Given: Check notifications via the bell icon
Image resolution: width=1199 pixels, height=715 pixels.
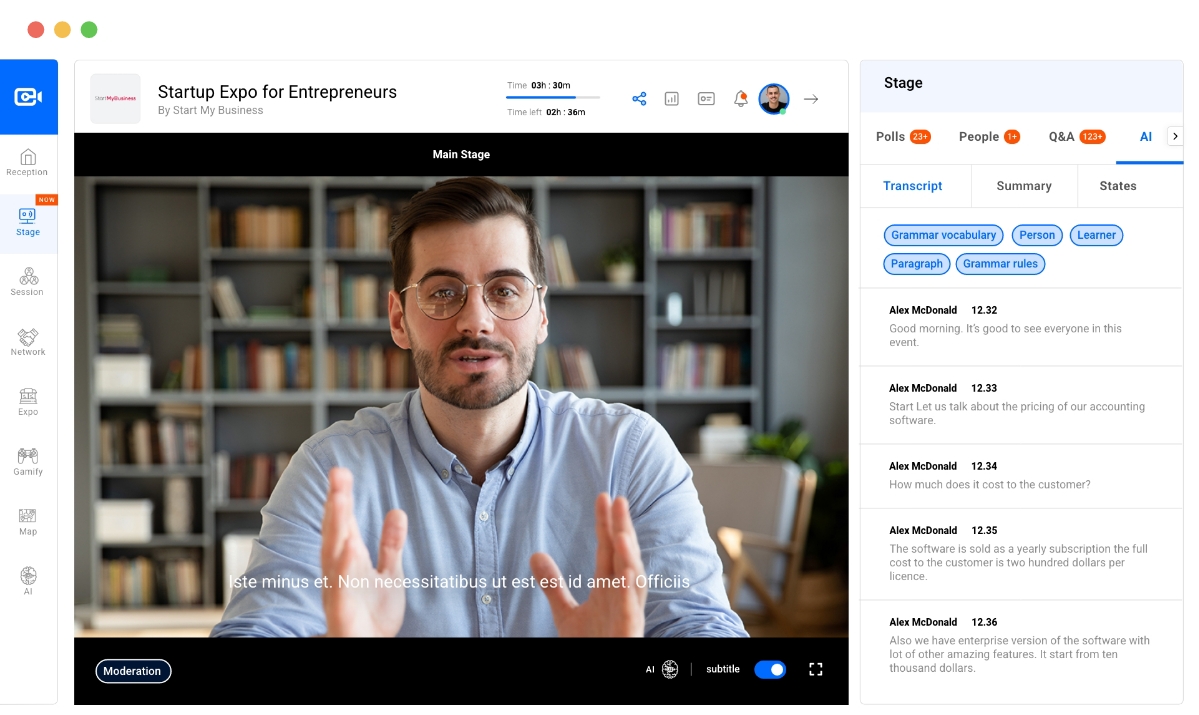Looking at the screenshot, I should [740, 98].
